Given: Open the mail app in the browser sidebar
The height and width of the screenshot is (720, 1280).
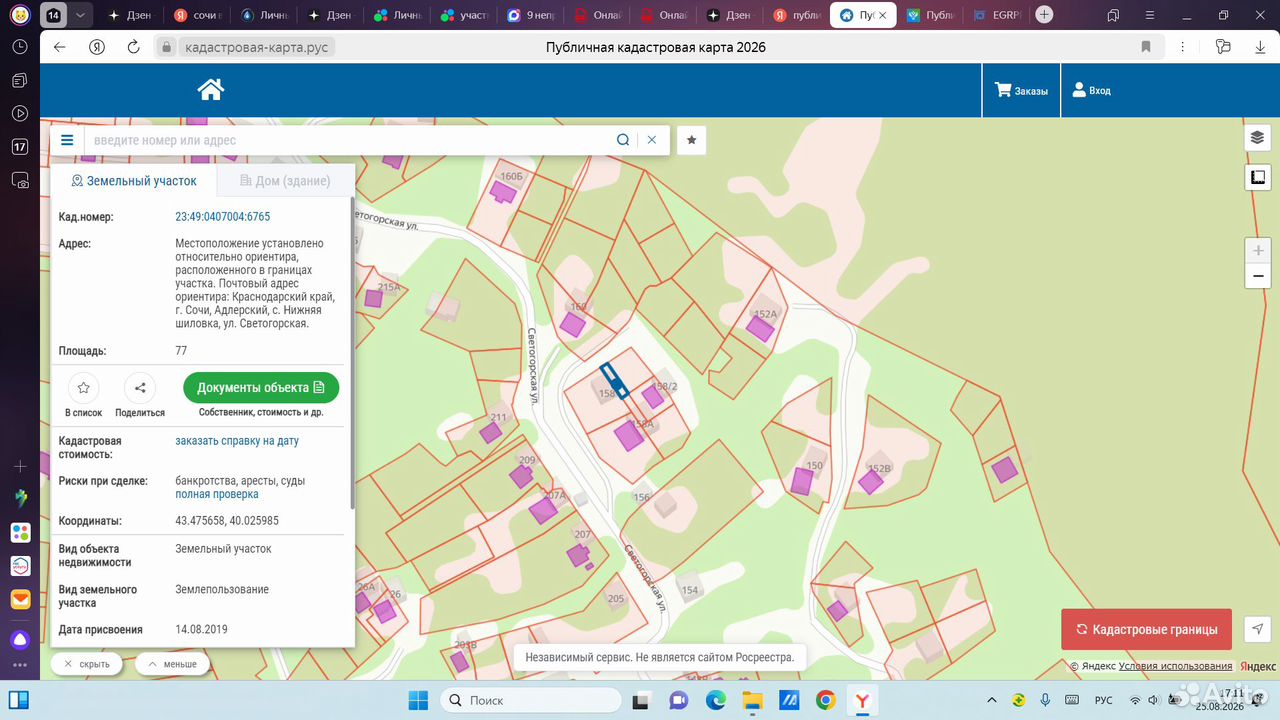Looking at the screenshot, I should point(20,600).
